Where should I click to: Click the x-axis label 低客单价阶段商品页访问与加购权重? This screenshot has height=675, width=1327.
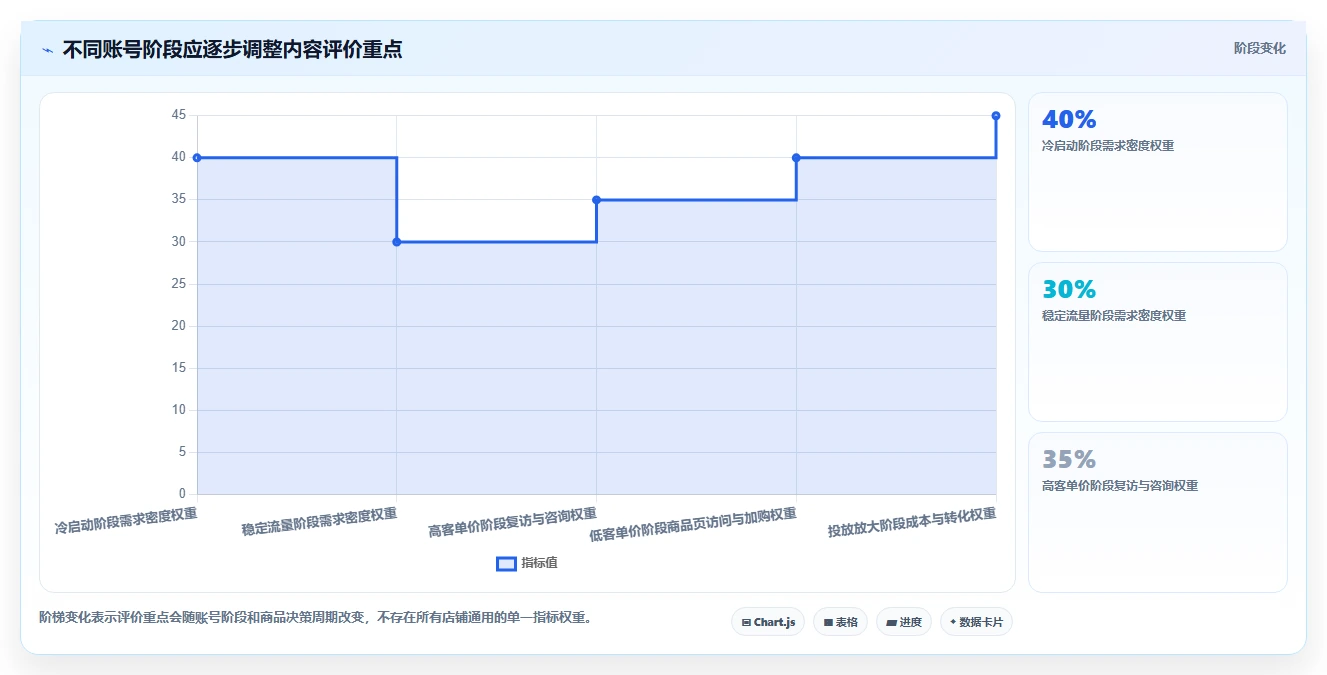point(693,524)
